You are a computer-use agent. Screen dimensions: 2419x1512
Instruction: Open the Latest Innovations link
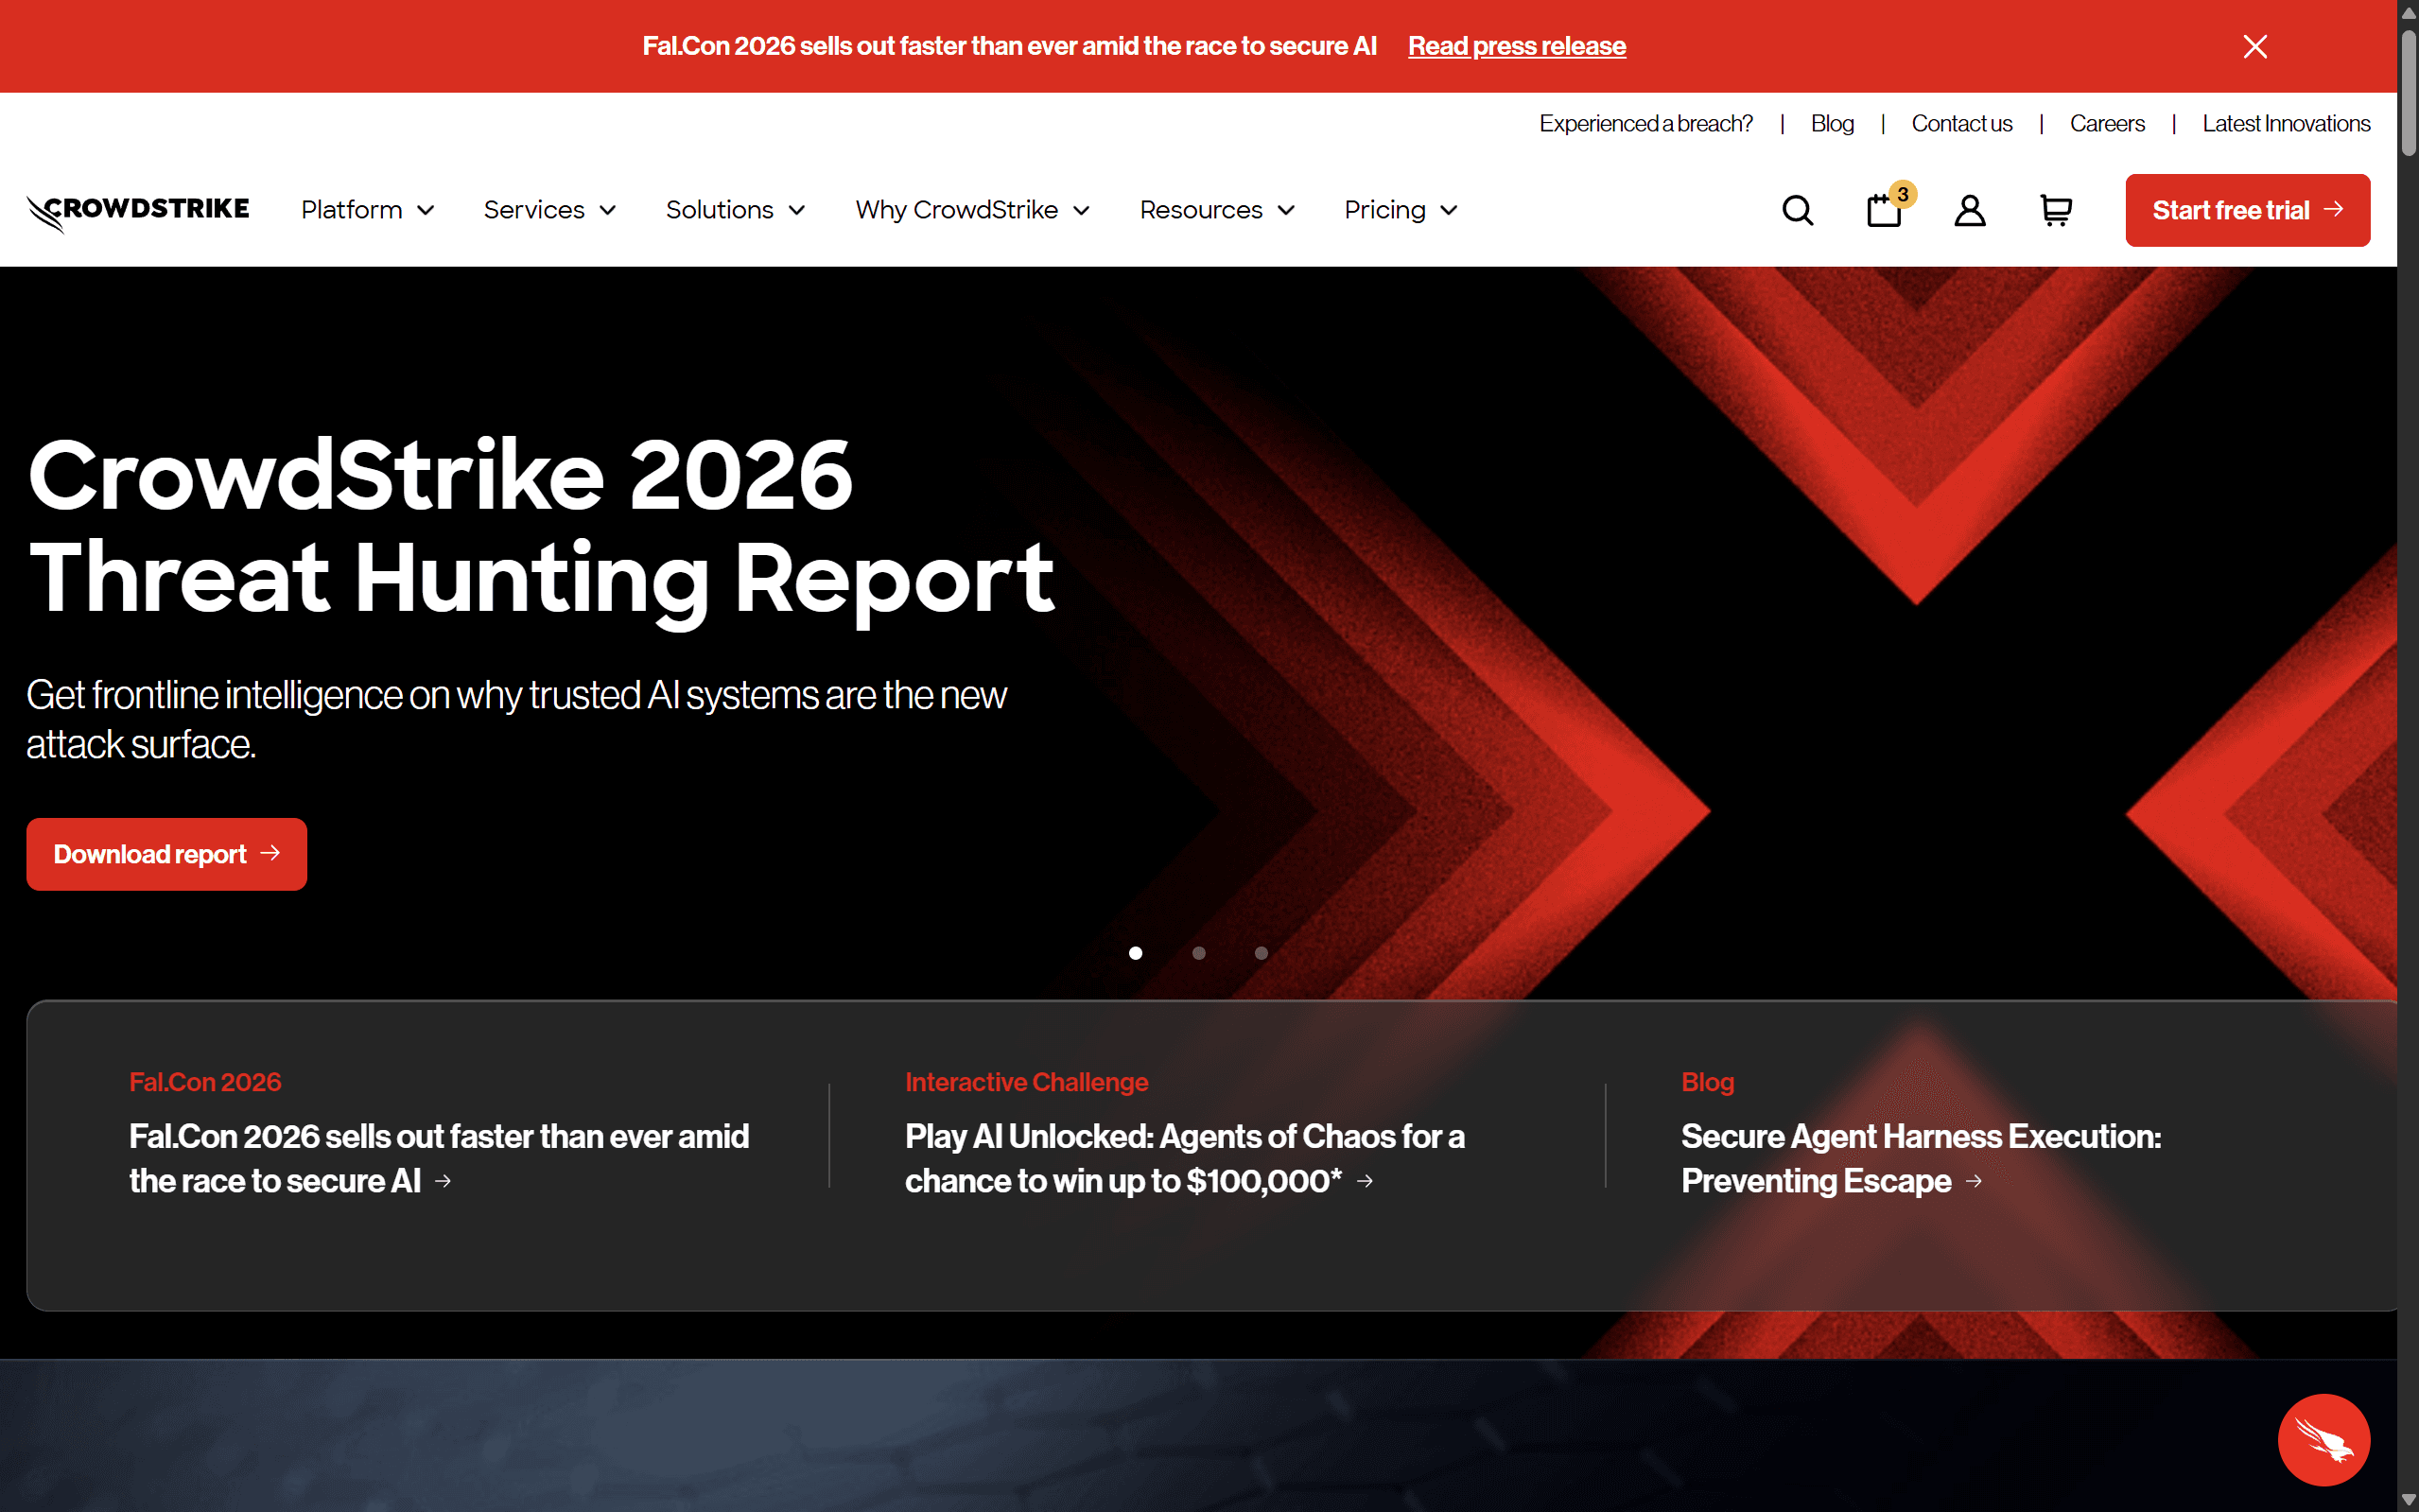click(2285, 123)
